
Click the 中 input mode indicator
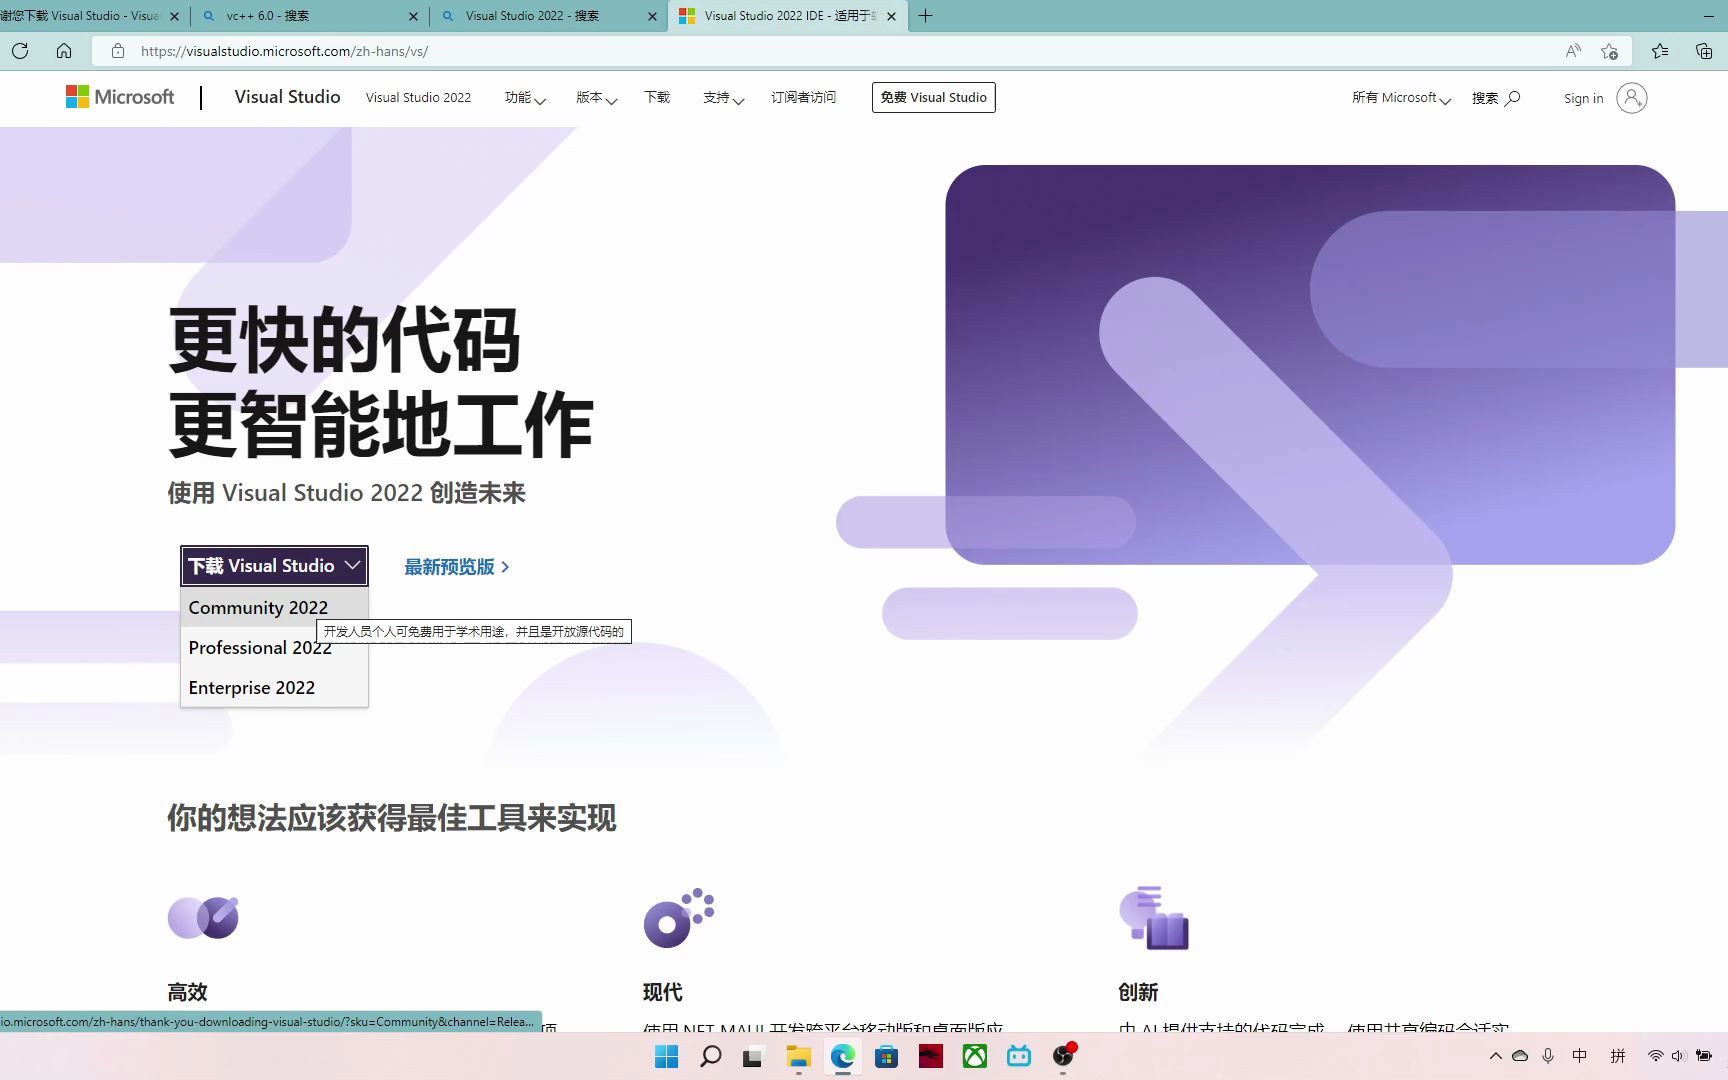1580,1056
